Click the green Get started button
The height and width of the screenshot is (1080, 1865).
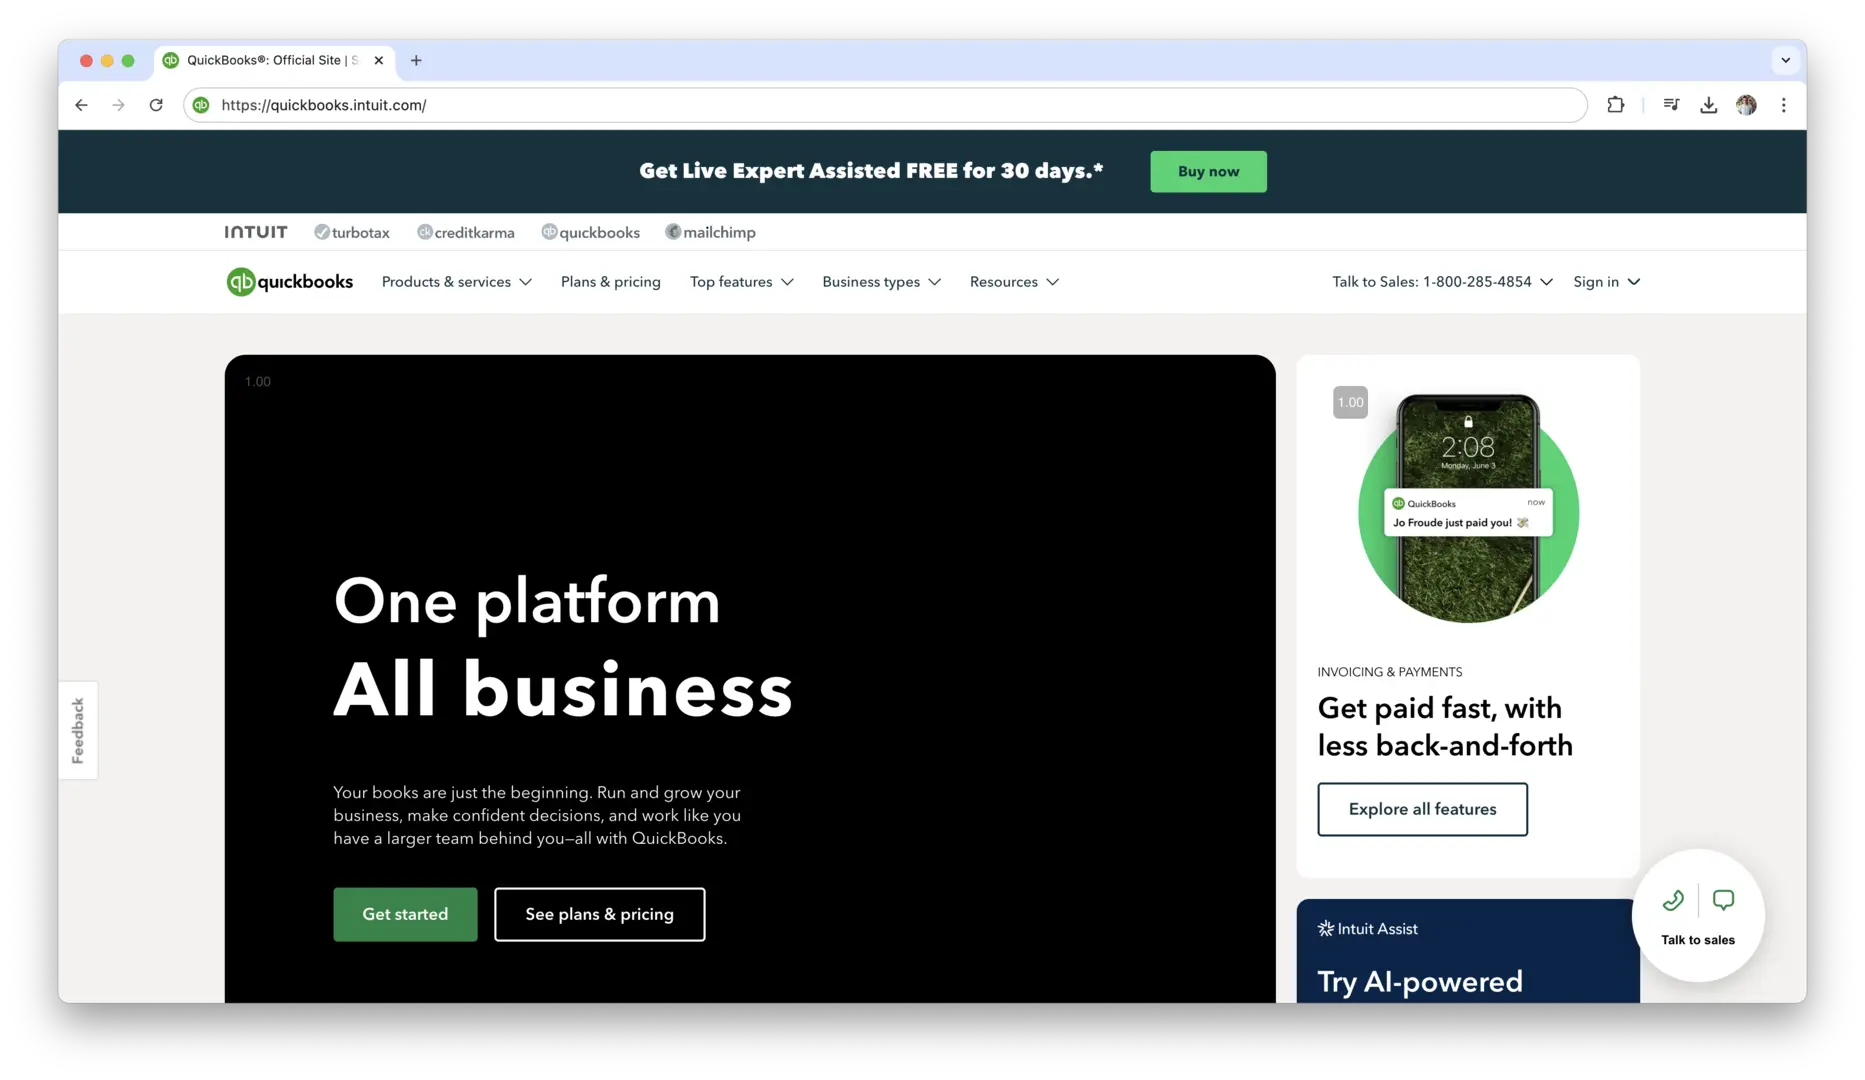tap(405, 914)
